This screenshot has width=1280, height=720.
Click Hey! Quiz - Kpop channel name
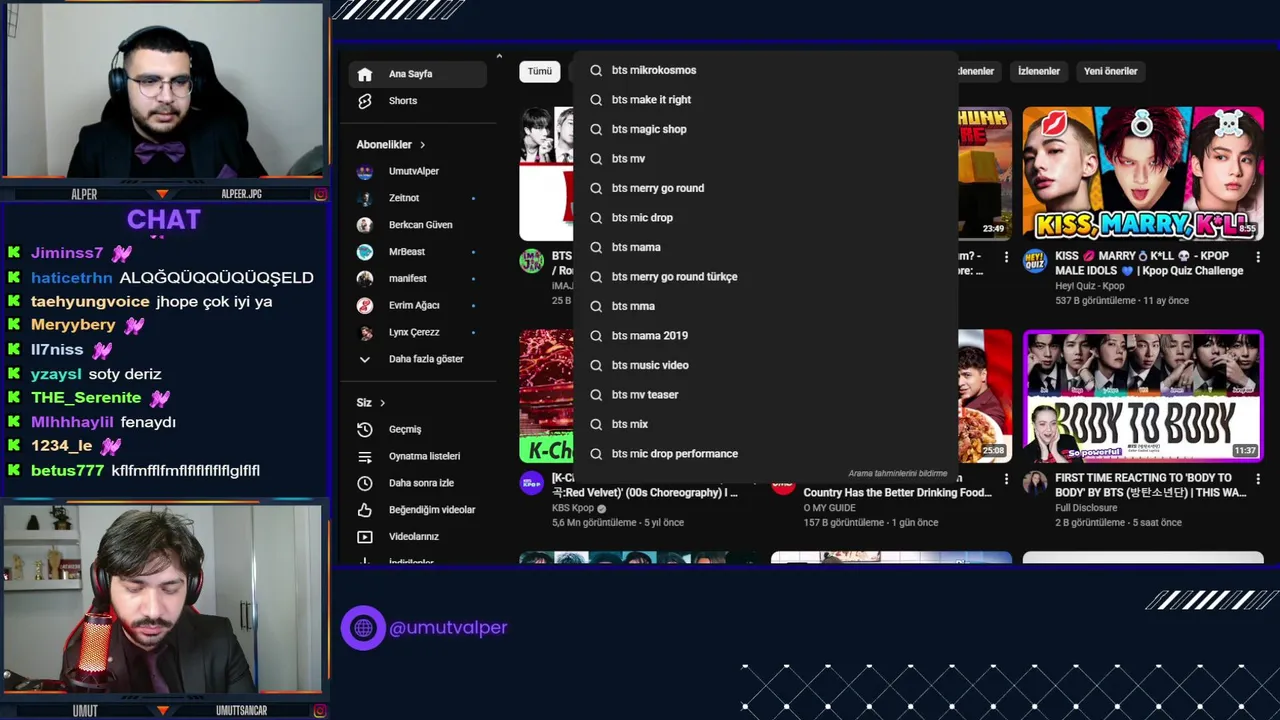pos(1090,286)
